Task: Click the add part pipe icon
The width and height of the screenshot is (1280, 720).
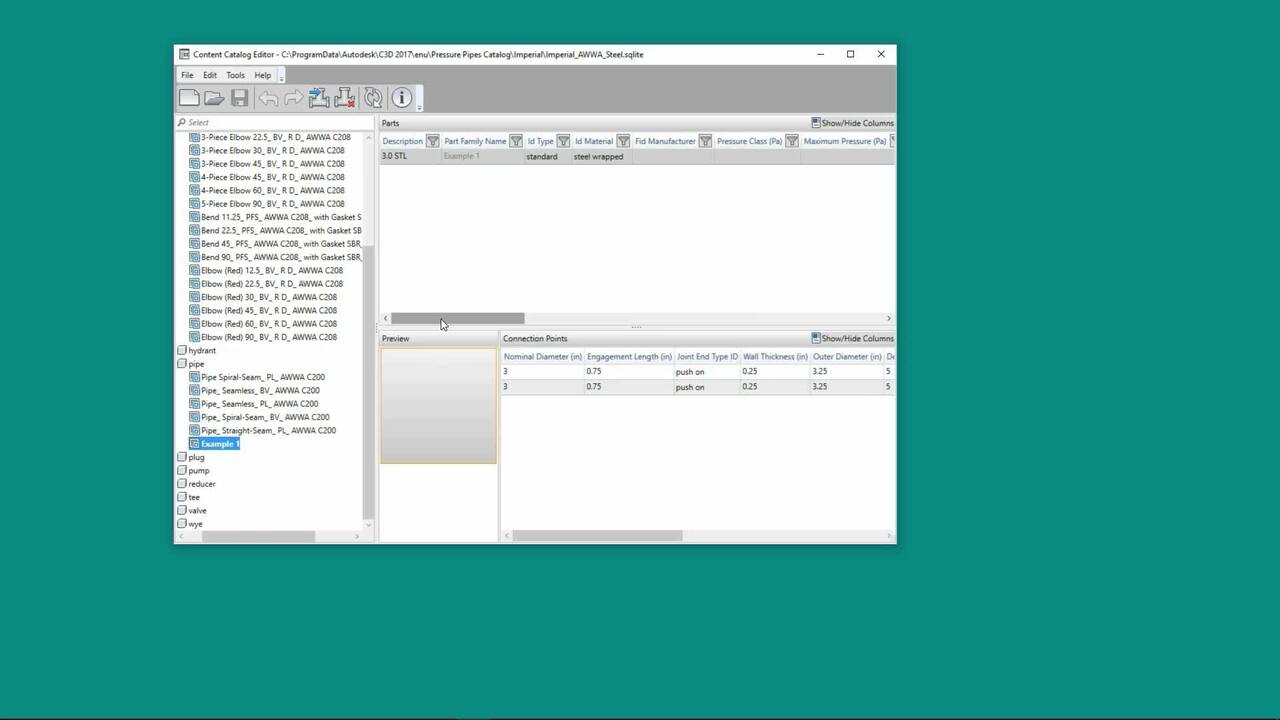Action: [319, 97]
